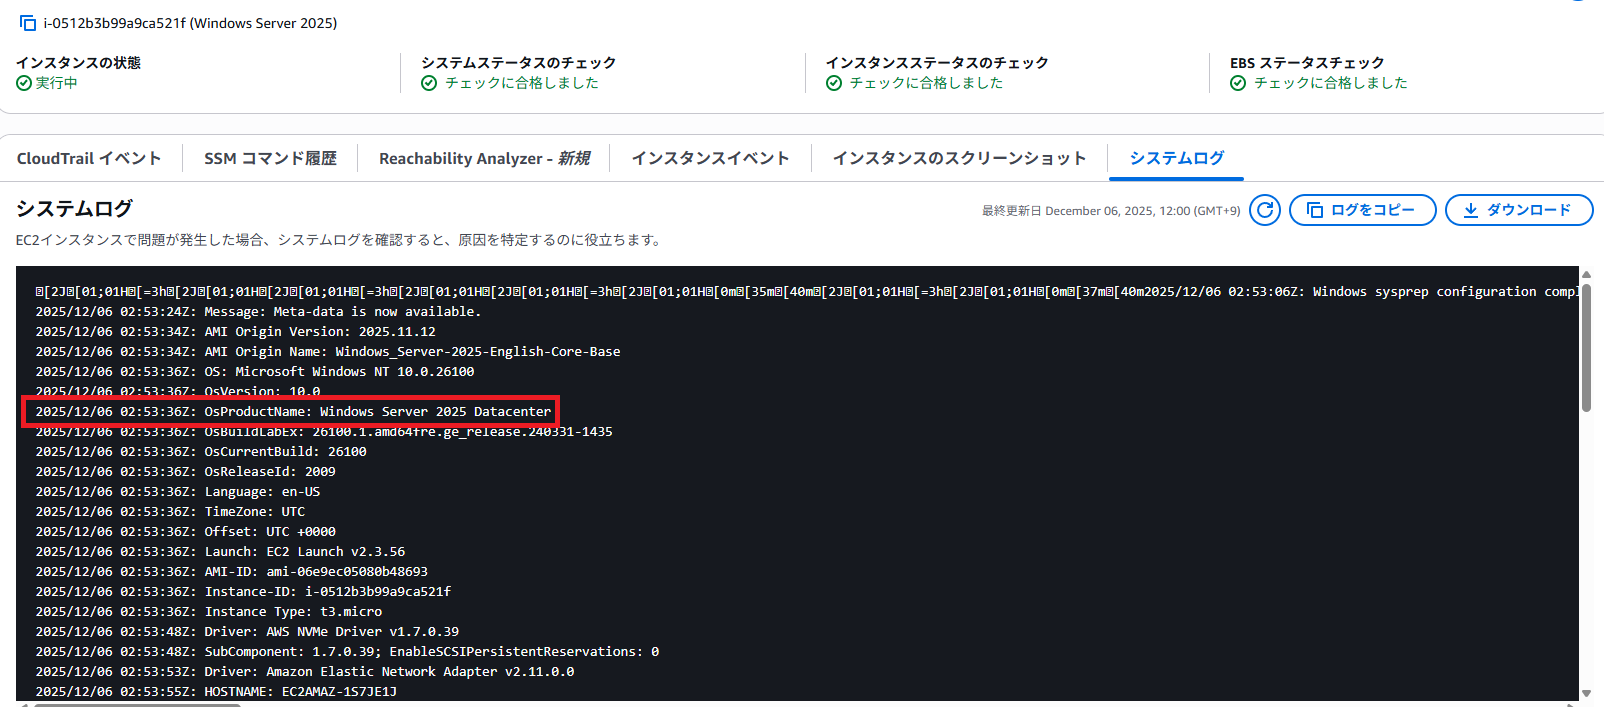Click the 'Language: en-US' log line
The width and height of the screenshot is (1604, 707).
point(178,492)
